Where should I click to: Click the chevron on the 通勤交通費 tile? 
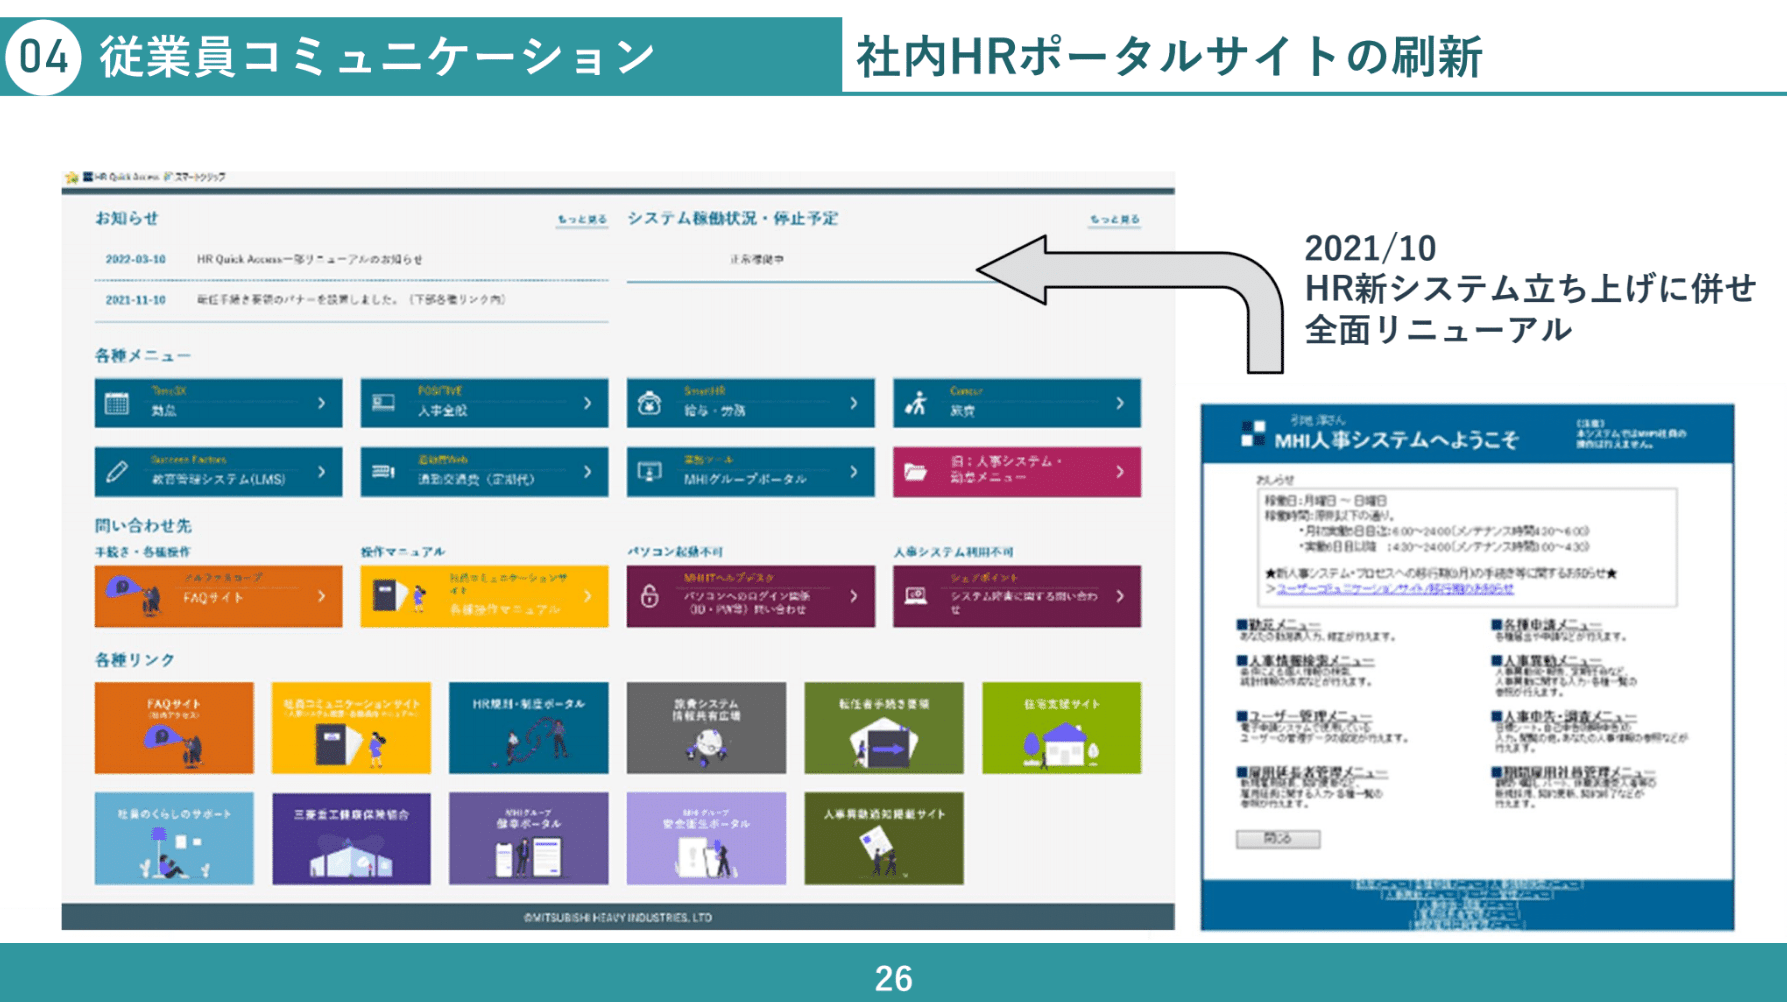point(587,472)
